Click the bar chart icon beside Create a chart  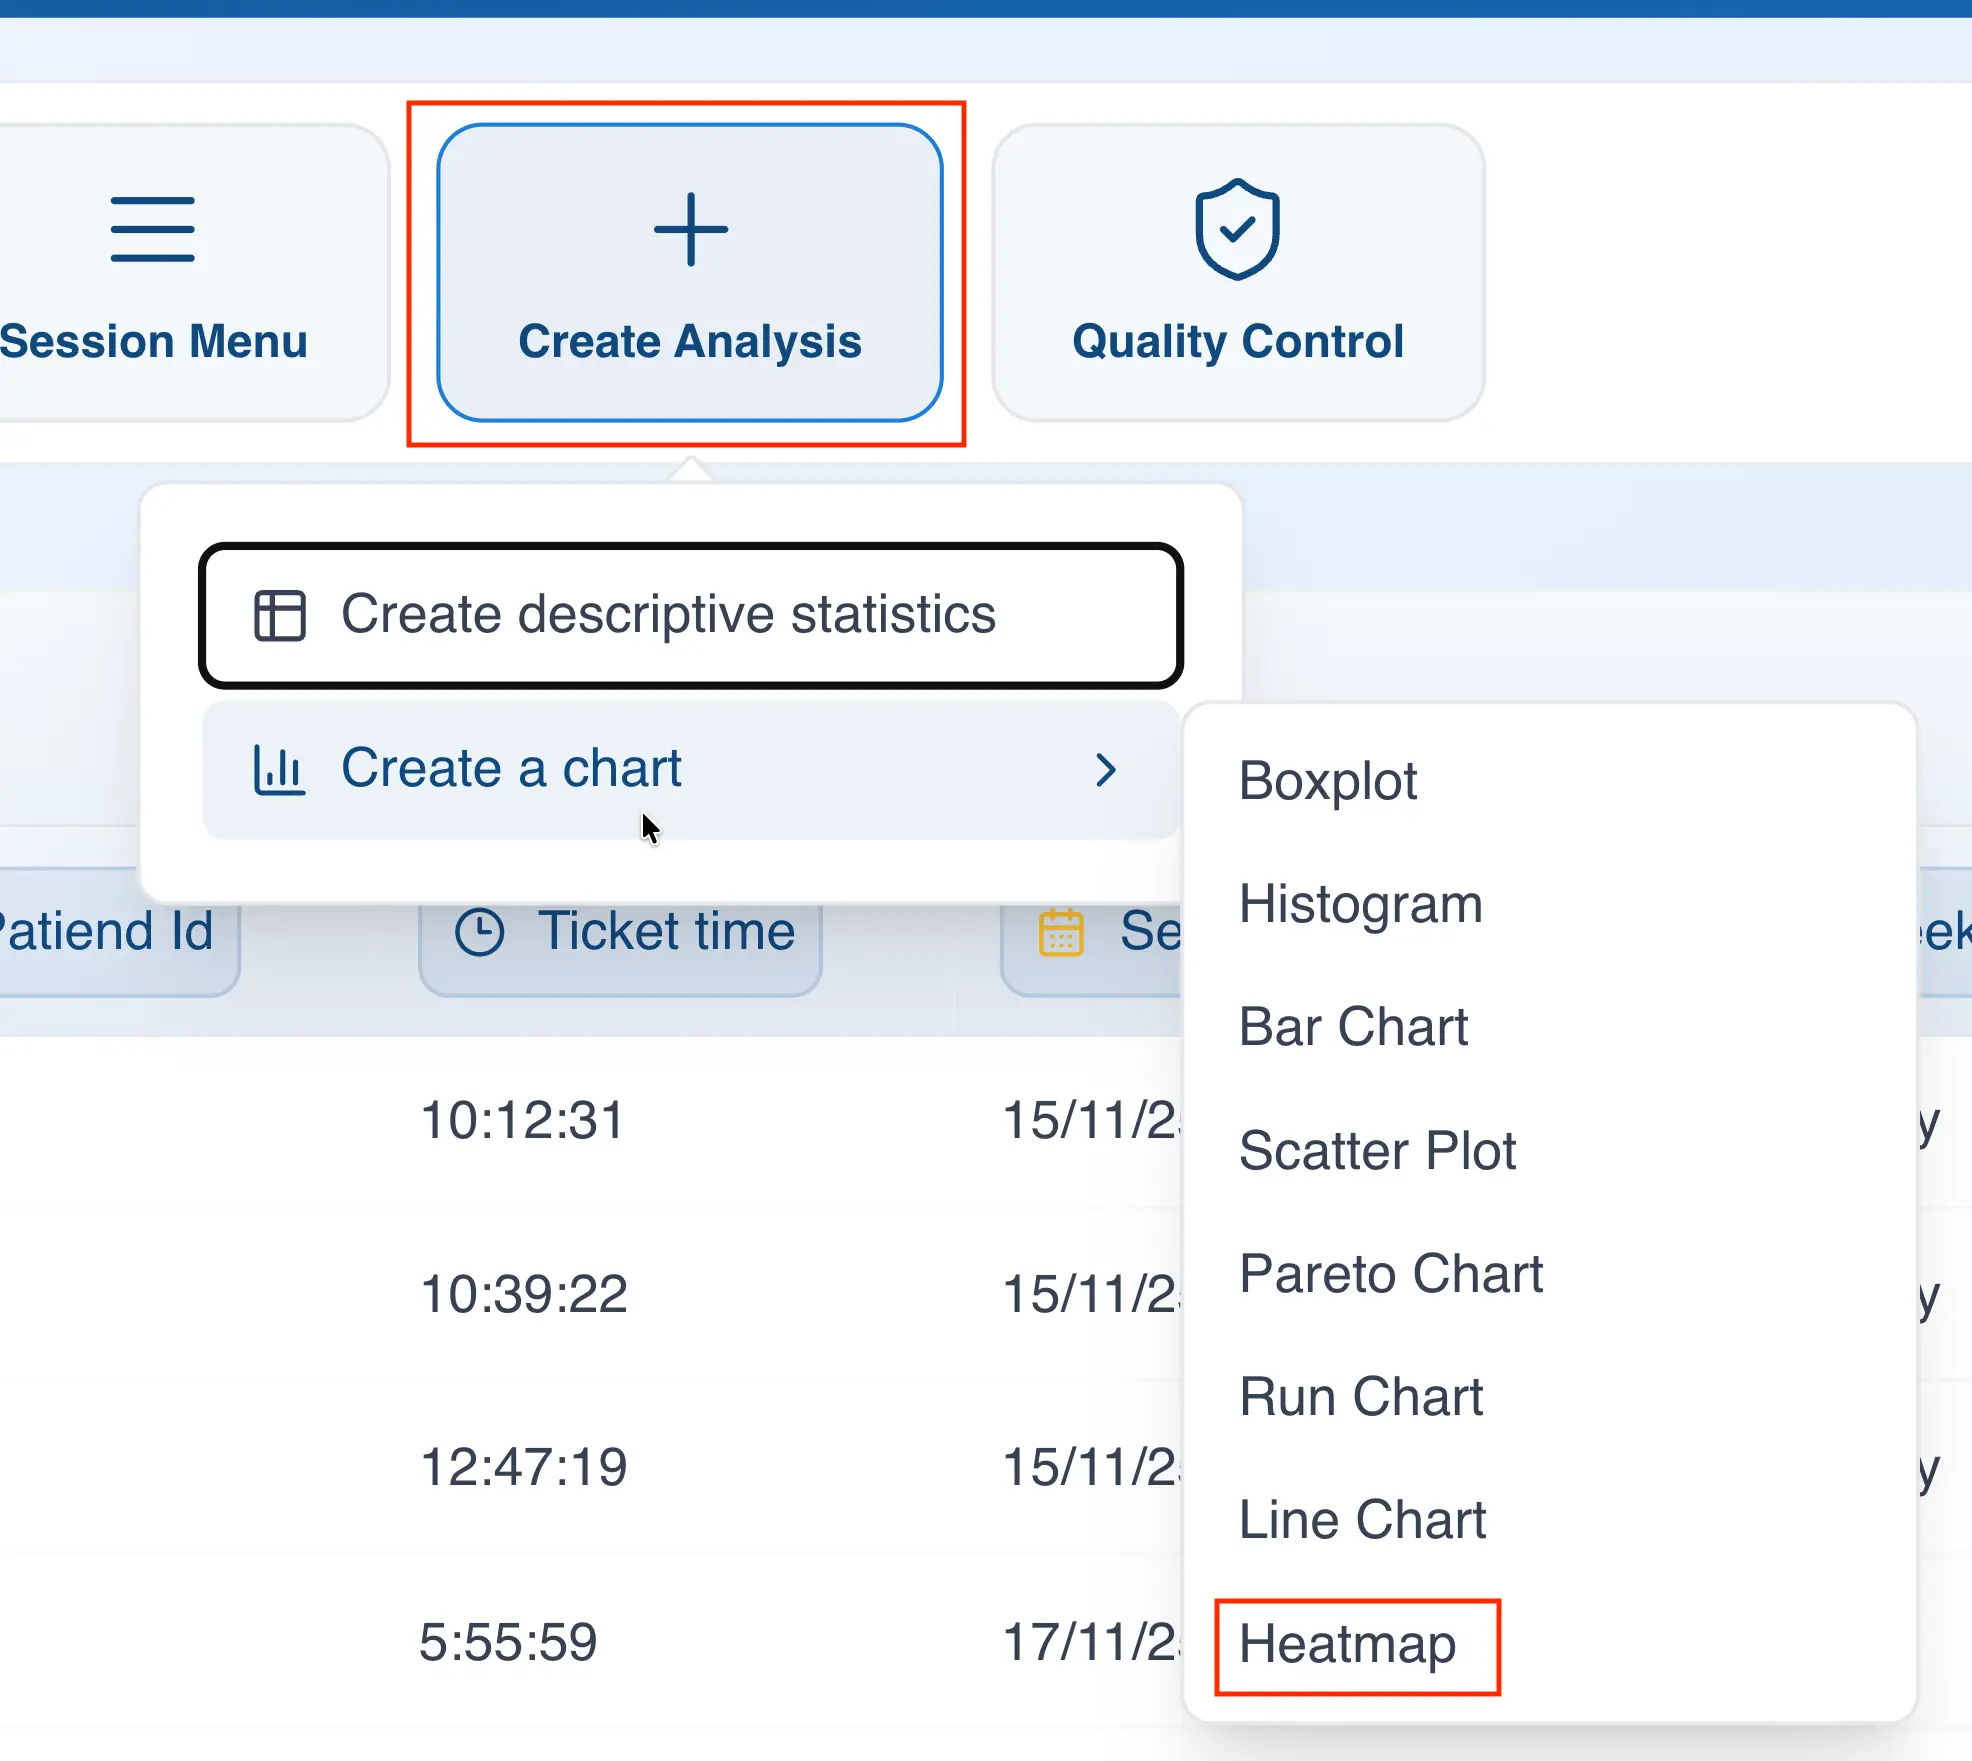[278, 768]
